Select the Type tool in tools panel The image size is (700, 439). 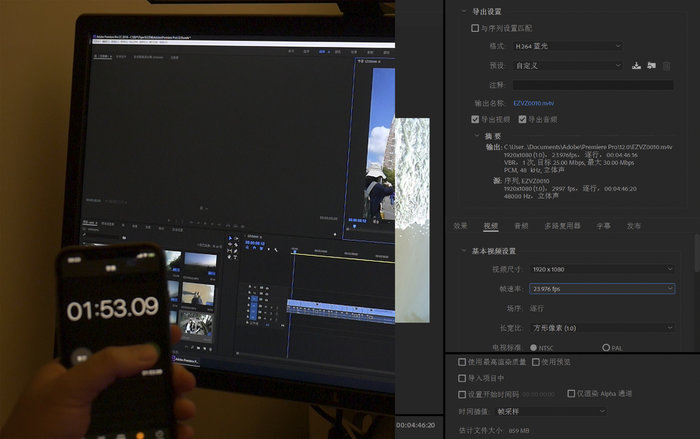pyautogui.click(x=236, y=257)
